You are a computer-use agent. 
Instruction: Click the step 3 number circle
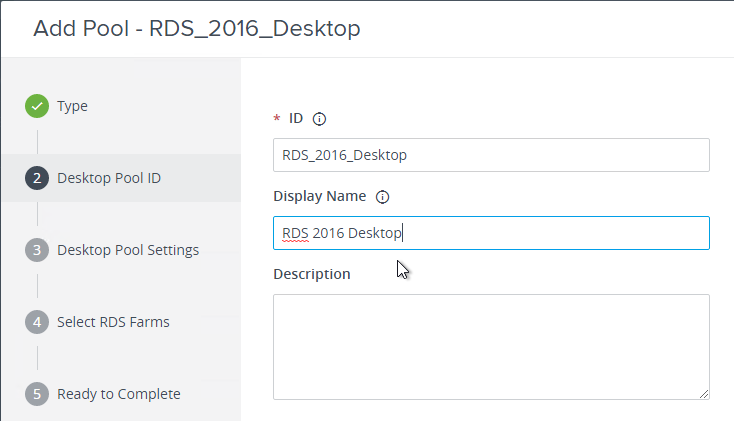37,250
